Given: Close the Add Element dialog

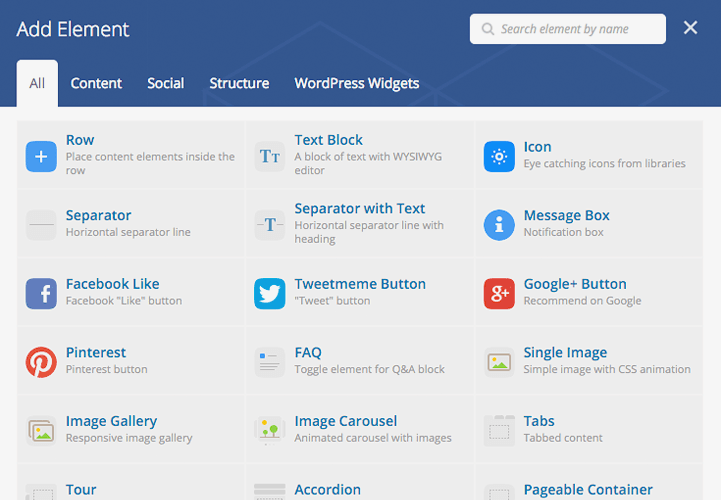Looking at the screenshot, I should click(x=690, y=28).
